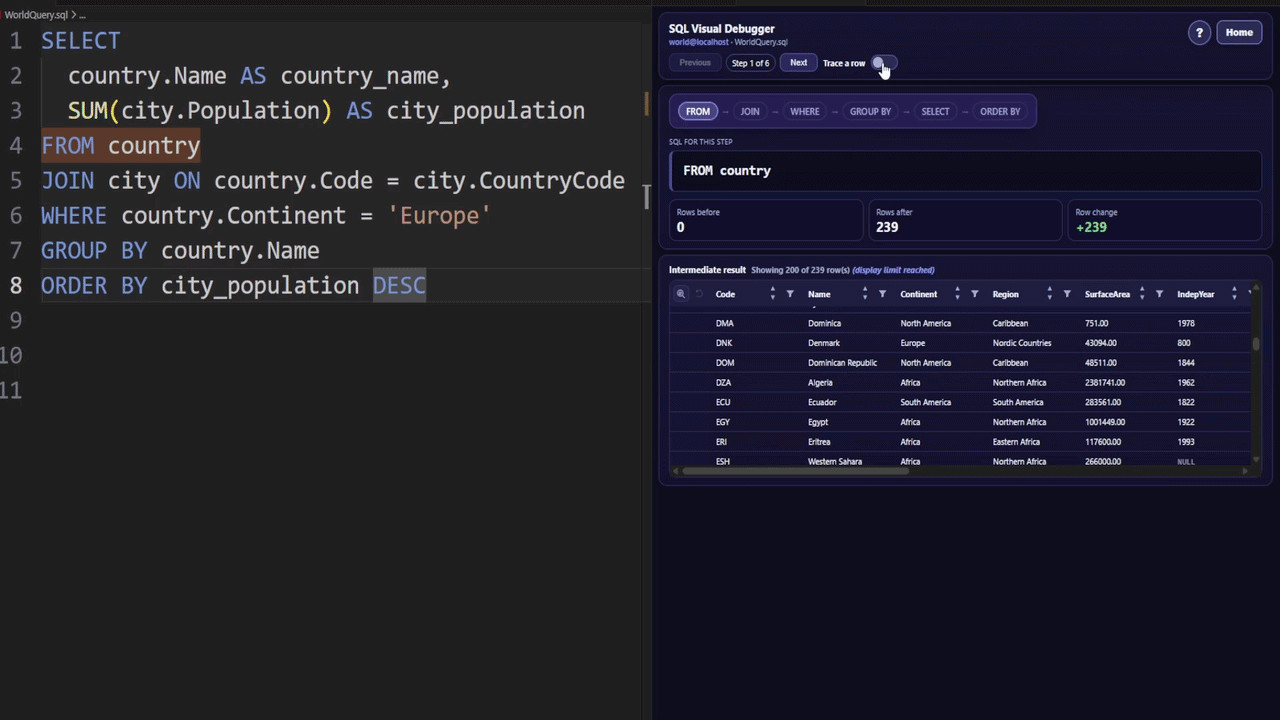The image size is (1280, 720).
Task: Sort the Region column with its arrows
Action: pos(1049,294)
